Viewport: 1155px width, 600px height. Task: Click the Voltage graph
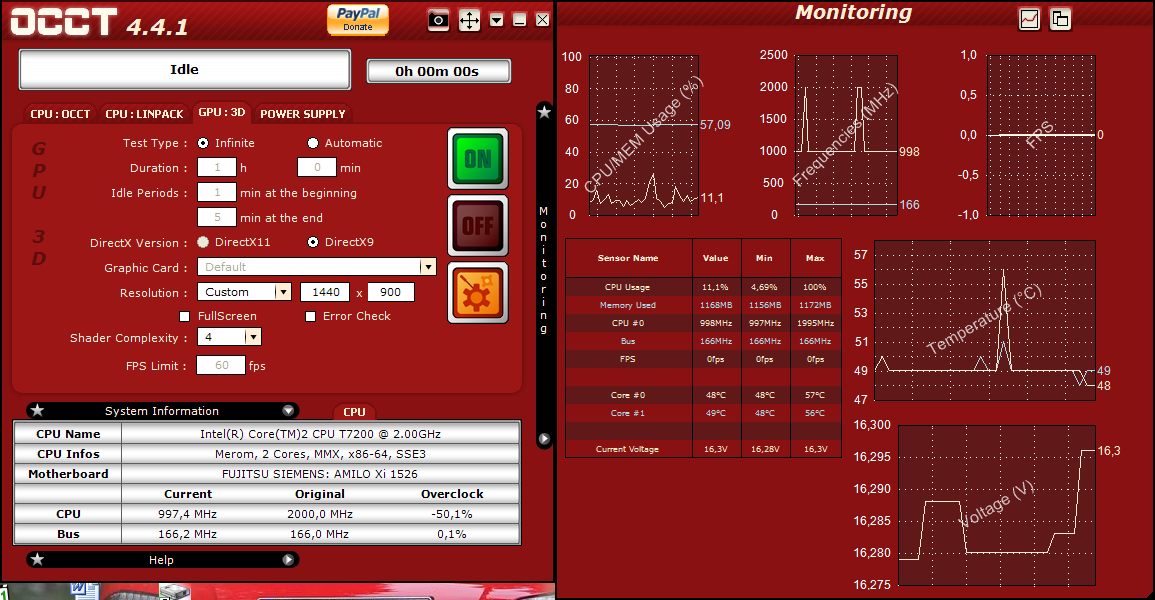pyautogui.click(x=997, y=506)
